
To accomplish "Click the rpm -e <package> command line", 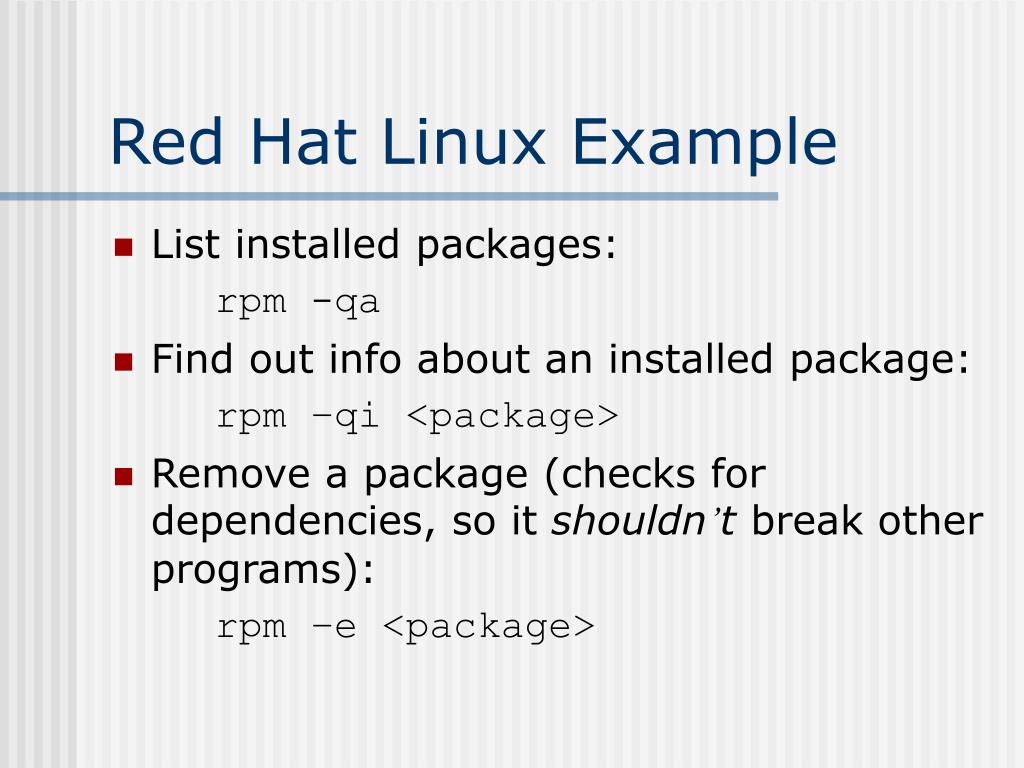I will tap(406, 628).
